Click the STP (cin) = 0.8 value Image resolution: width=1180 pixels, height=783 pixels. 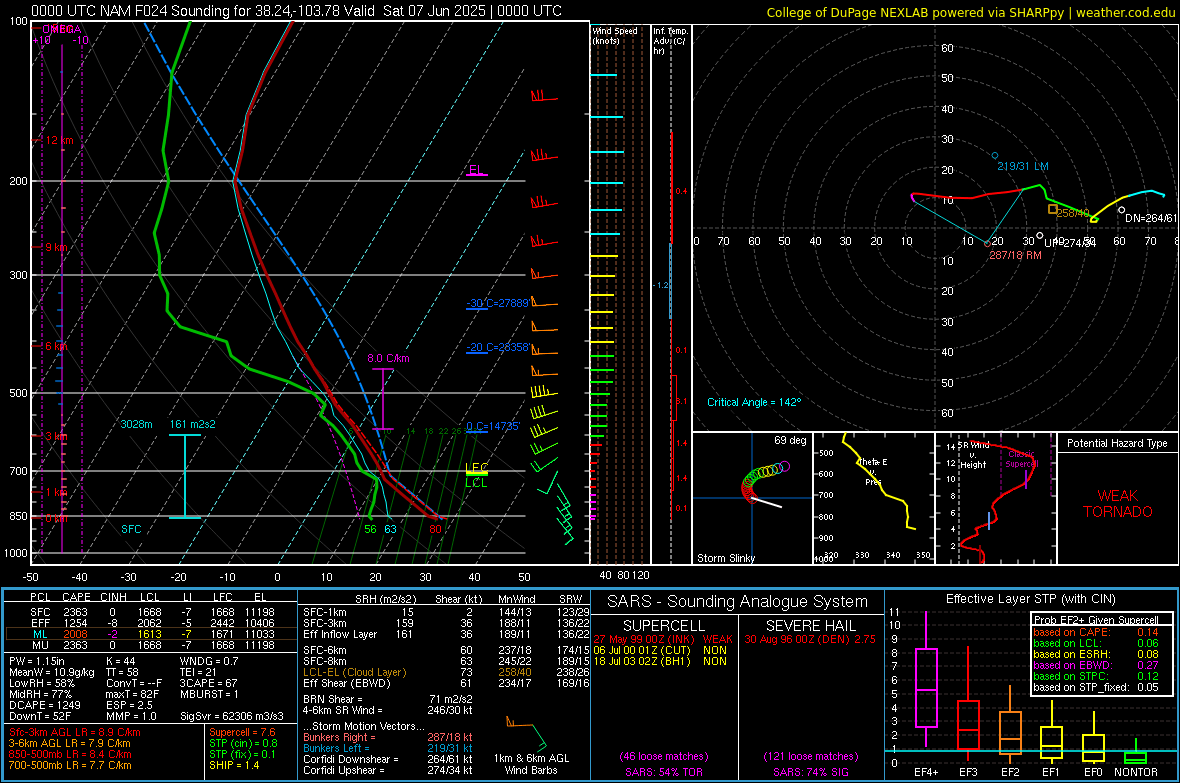tap(243, 743)
